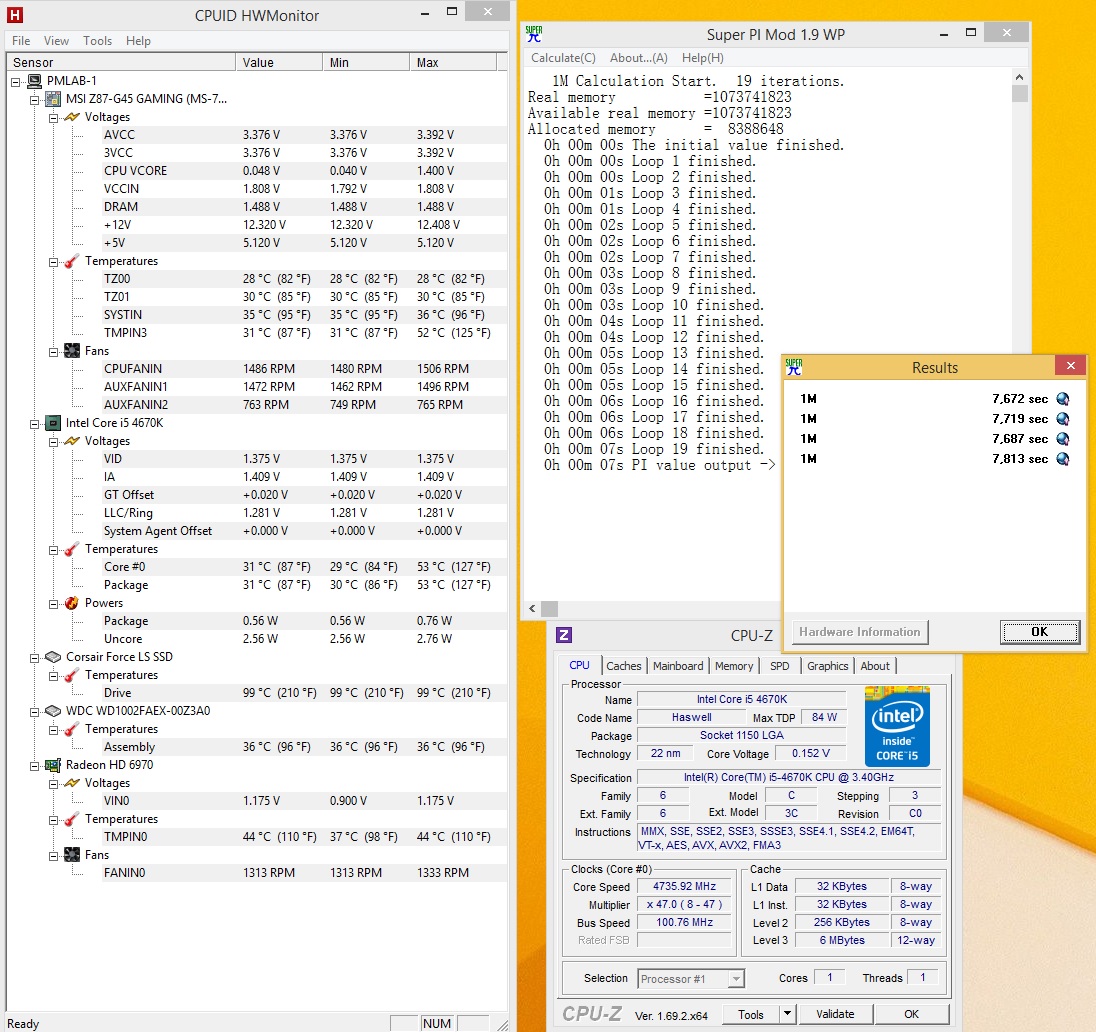Click the Intel Core i5 4670K chip icon
Image resolution: width=1096 pixels, height=1032 pixels.
pyautogui.click(x=53, y=422)
